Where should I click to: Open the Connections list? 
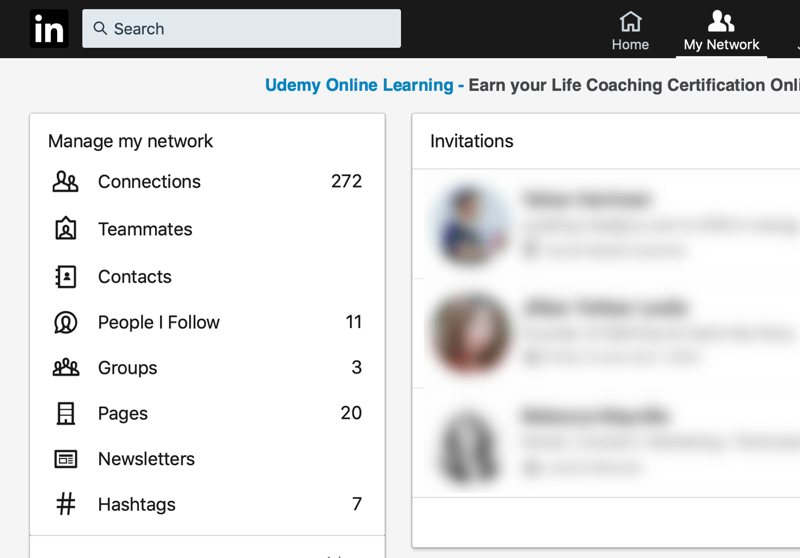pos(149,182)
